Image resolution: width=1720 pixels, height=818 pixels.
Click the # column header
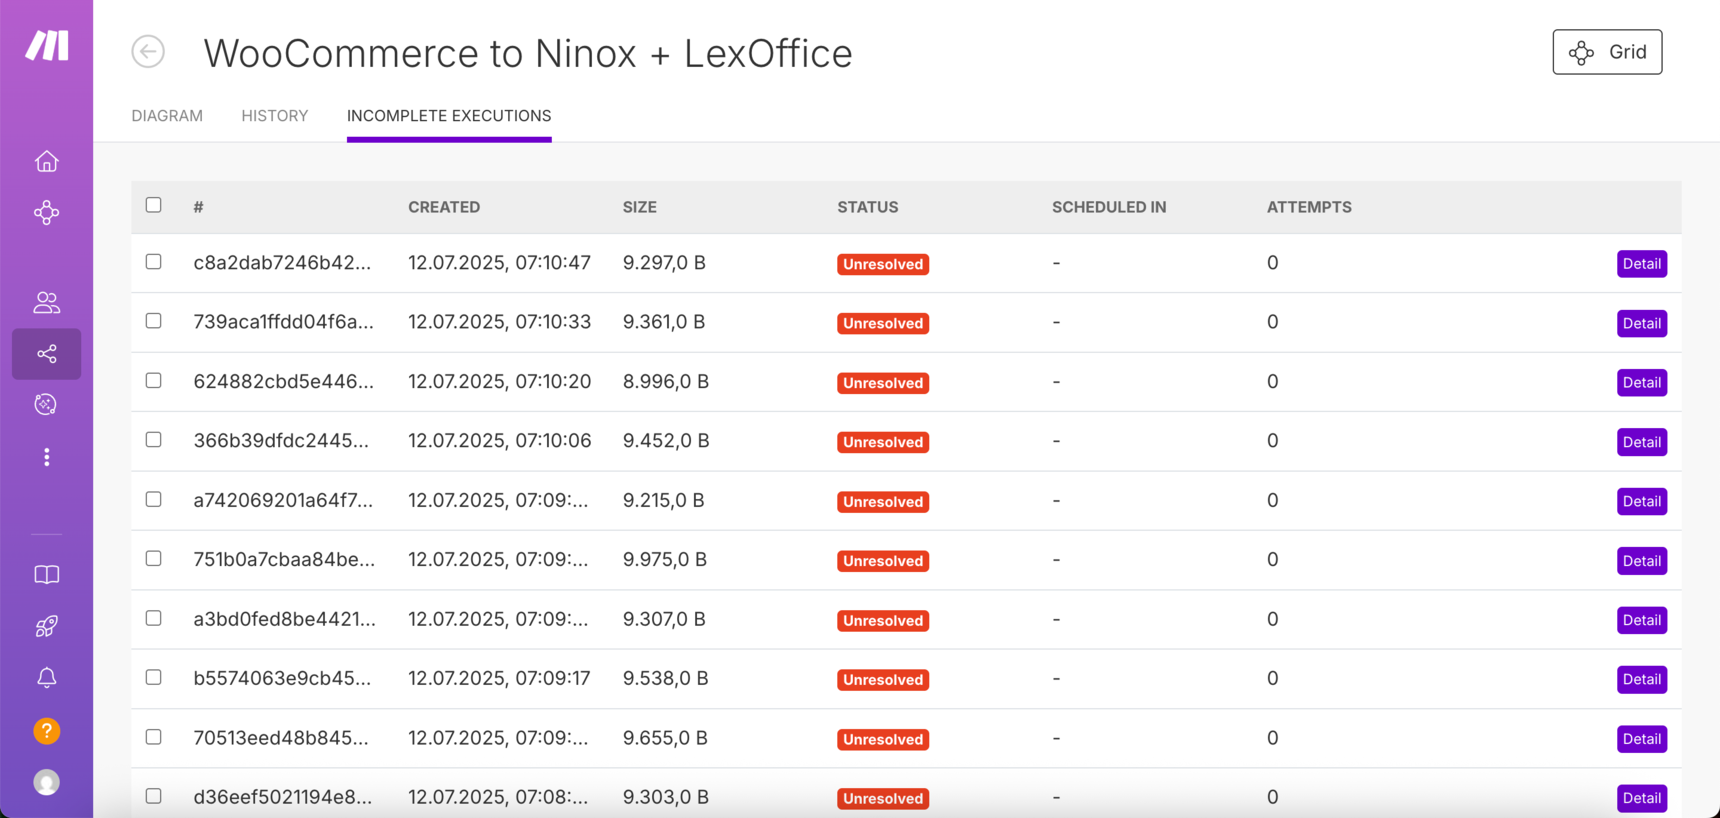198,207
